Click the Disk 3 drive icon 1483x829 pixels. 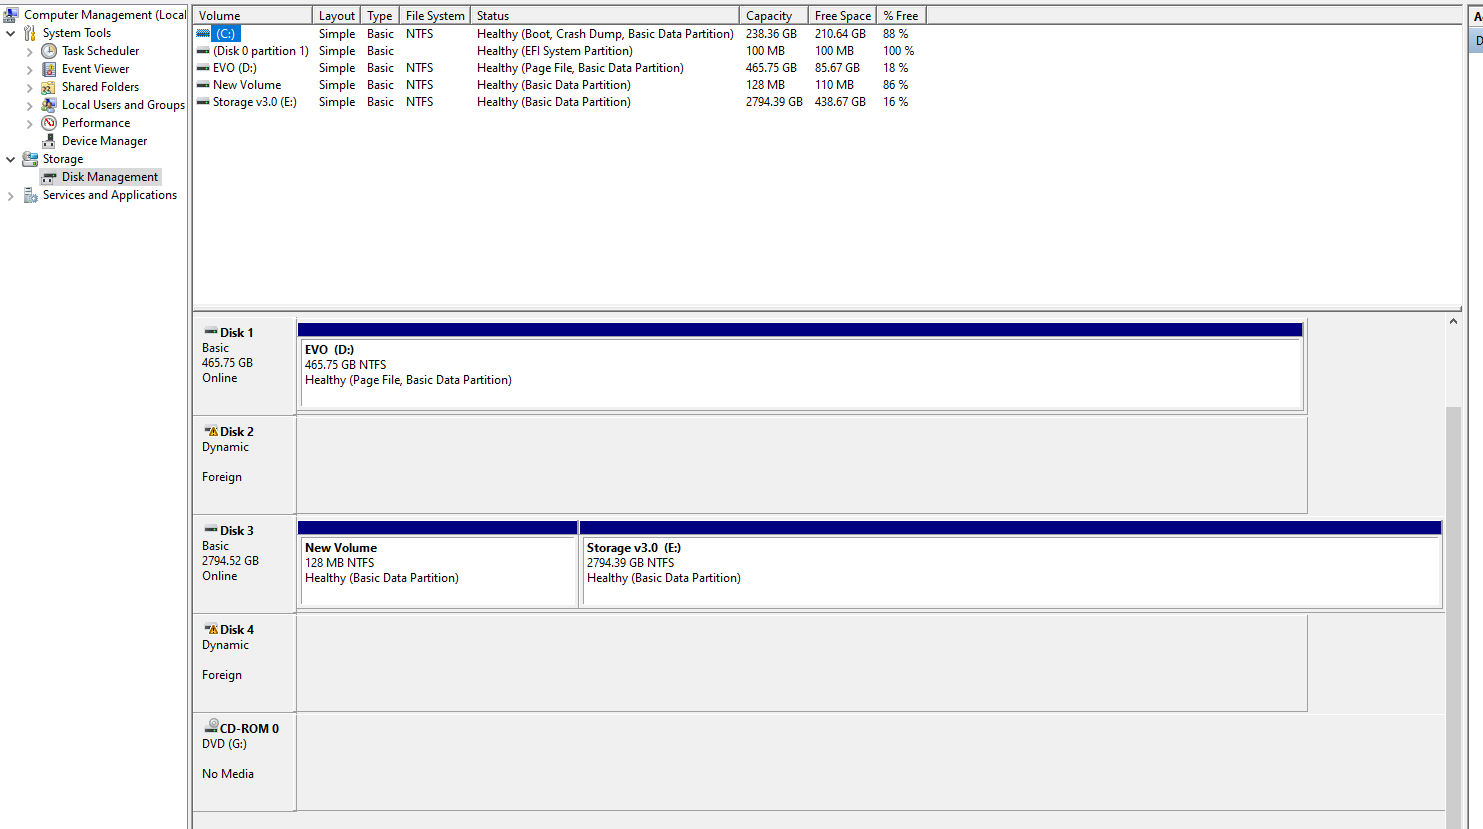211,530
